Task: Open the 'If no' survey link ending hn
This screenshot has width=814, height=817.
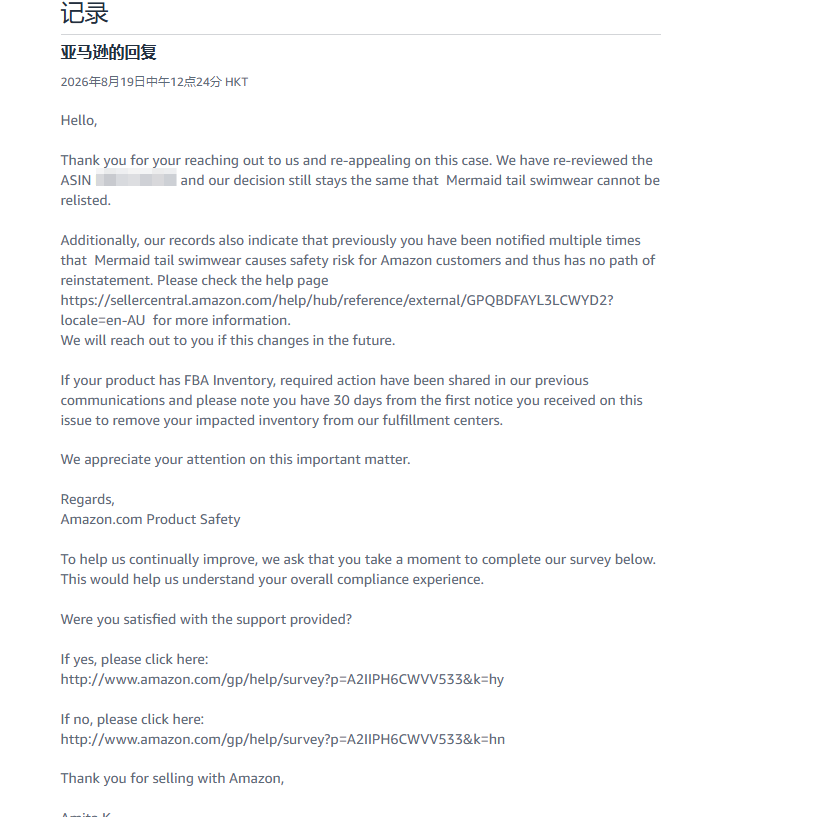Action: [282, 739]
